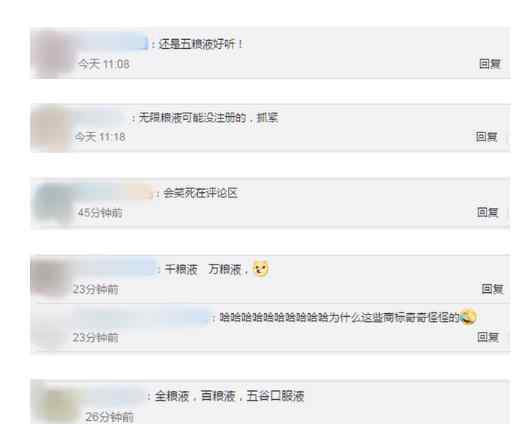Open username of the 会笑死 commenter
The height and width of the screenshot is (424, 520).
115,193
